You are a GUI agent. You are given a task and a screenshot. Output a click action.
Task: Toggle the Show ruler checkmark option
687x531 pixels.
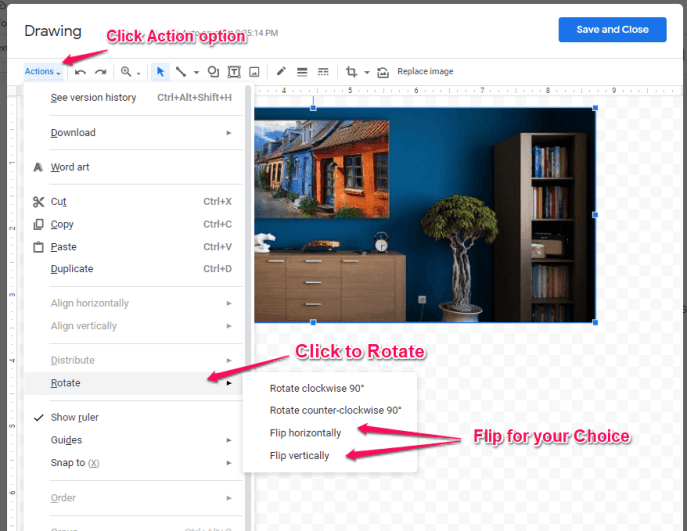tap(134, 417)
